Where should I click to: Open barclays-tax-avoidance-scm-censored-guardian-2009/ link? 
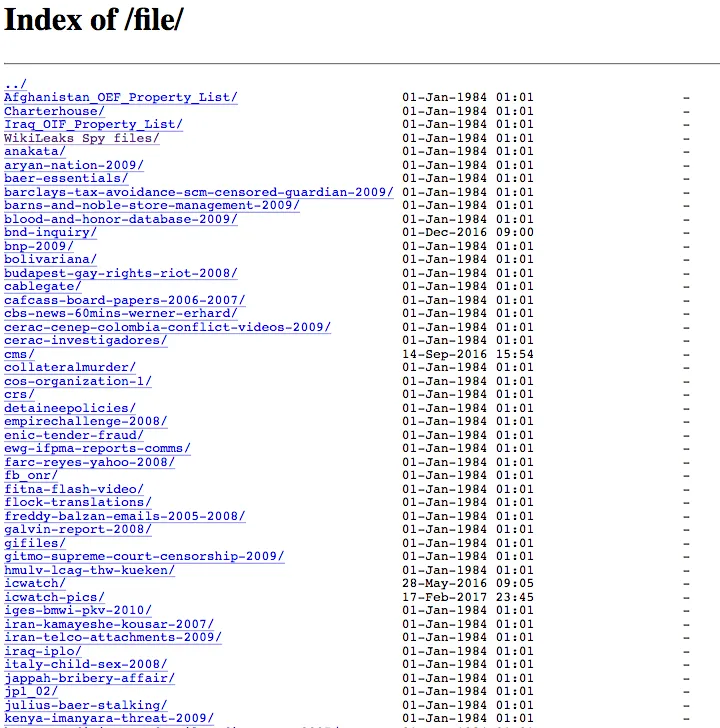click(199, 192)
